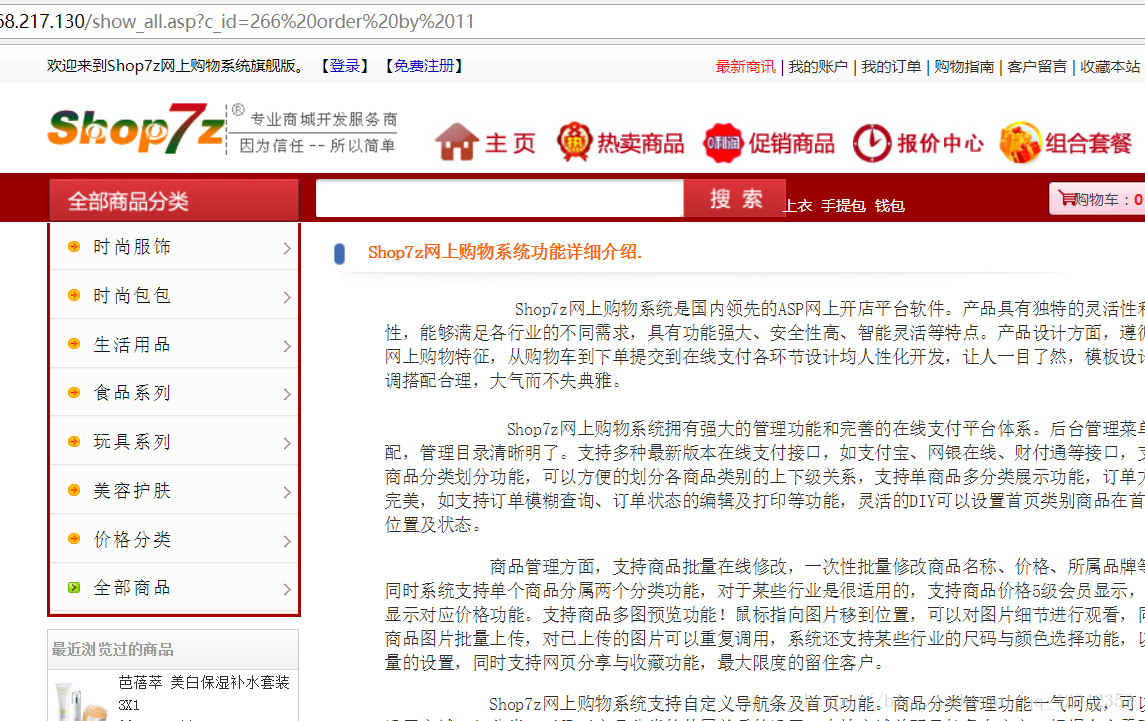Click the 购物车 button
The image size is (1145, 721).
pyautogui.click(x=1097, y=198)
